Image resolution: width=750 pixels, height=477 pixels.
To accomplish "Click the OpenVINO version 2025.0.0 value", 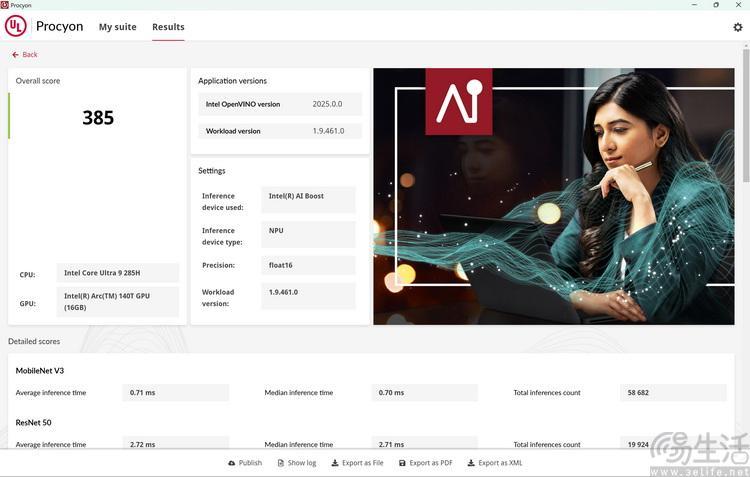I will (327, 104).
